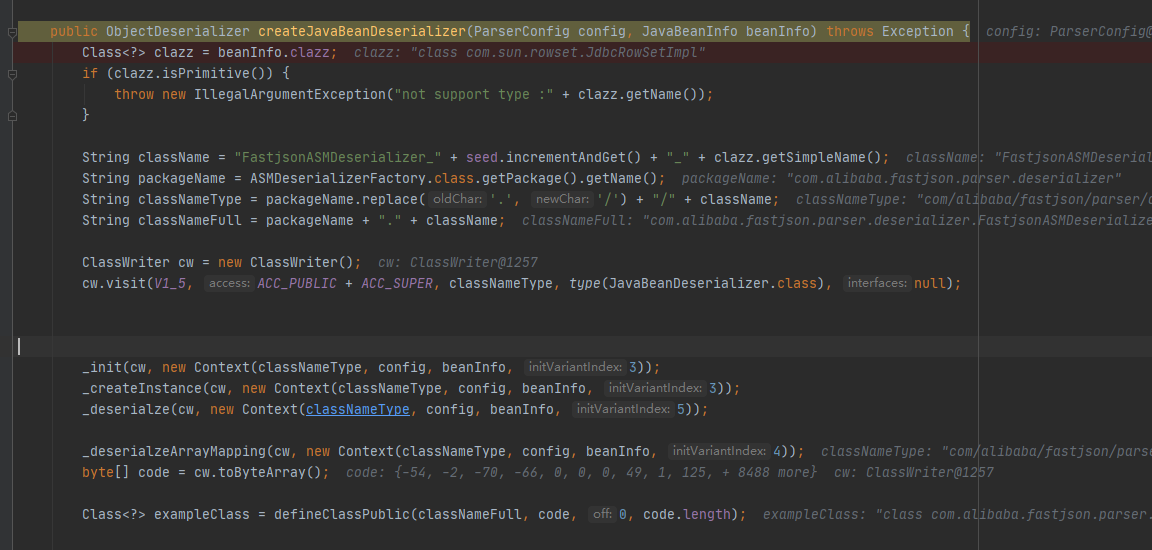
Task: Click the inline config: ParserConfig@ debug value
Action: point(1069,32)
